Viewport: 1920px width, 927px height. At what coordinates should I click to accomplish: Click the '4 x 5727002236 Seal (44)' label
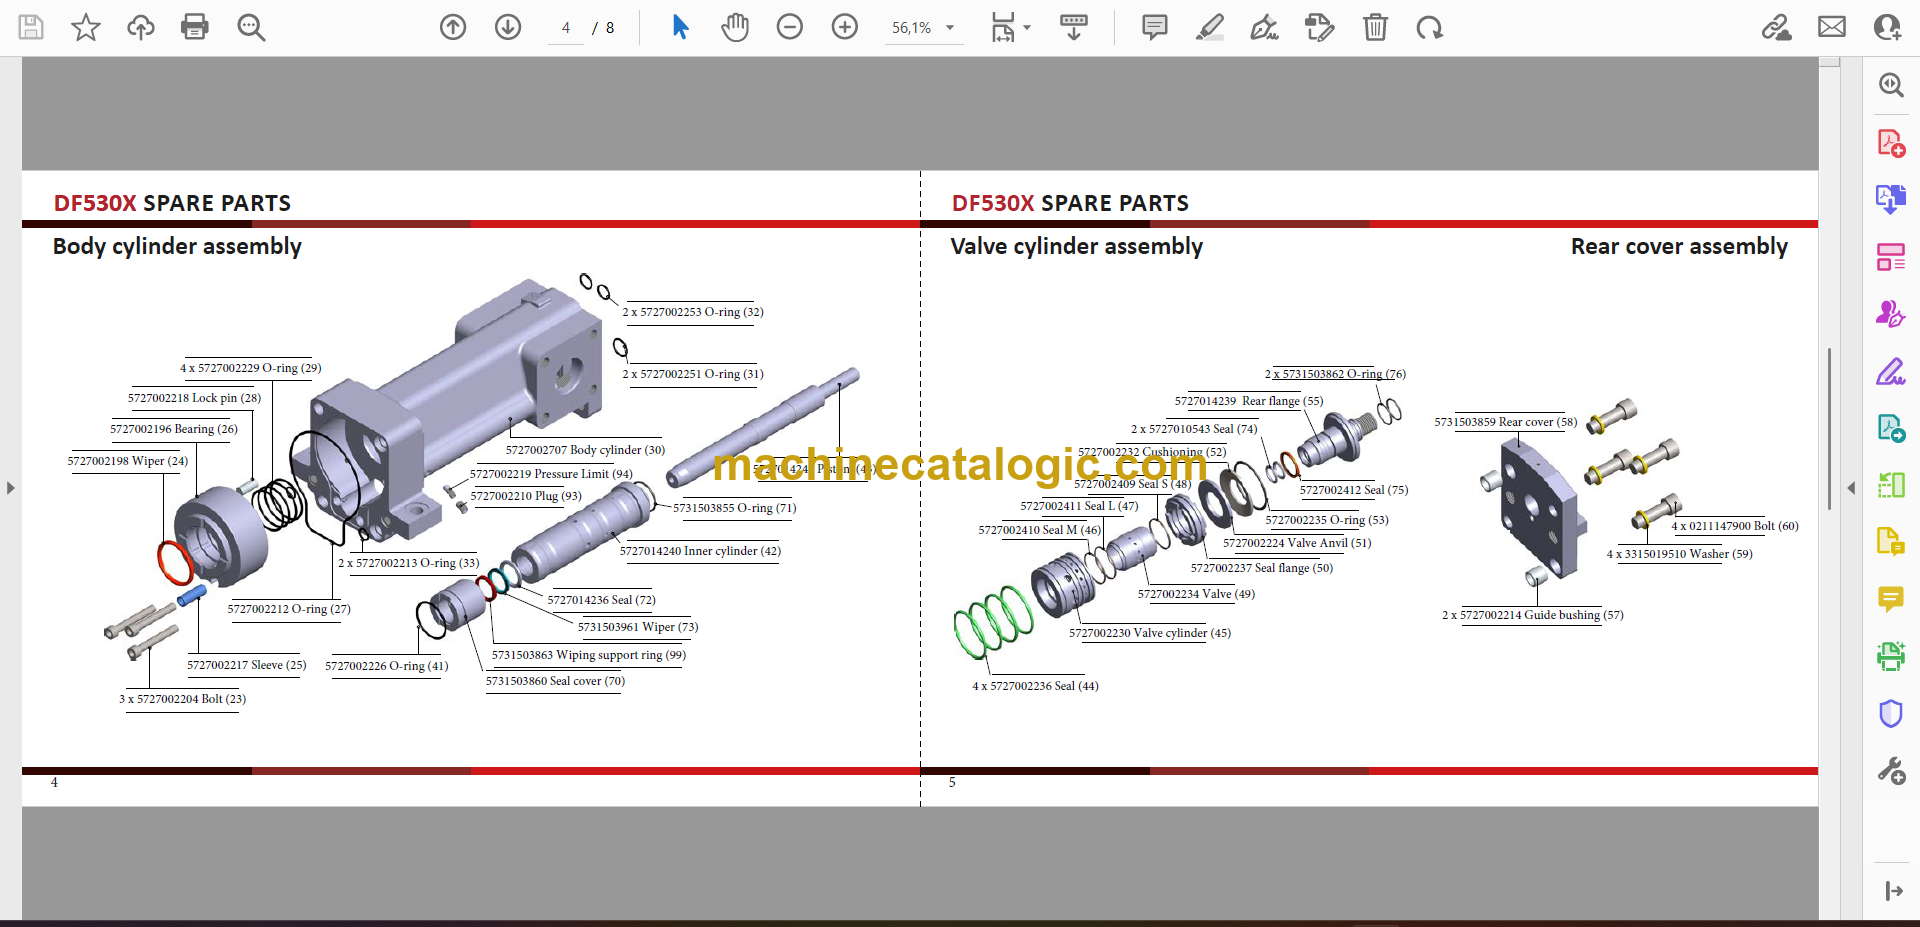point(1035,686)
